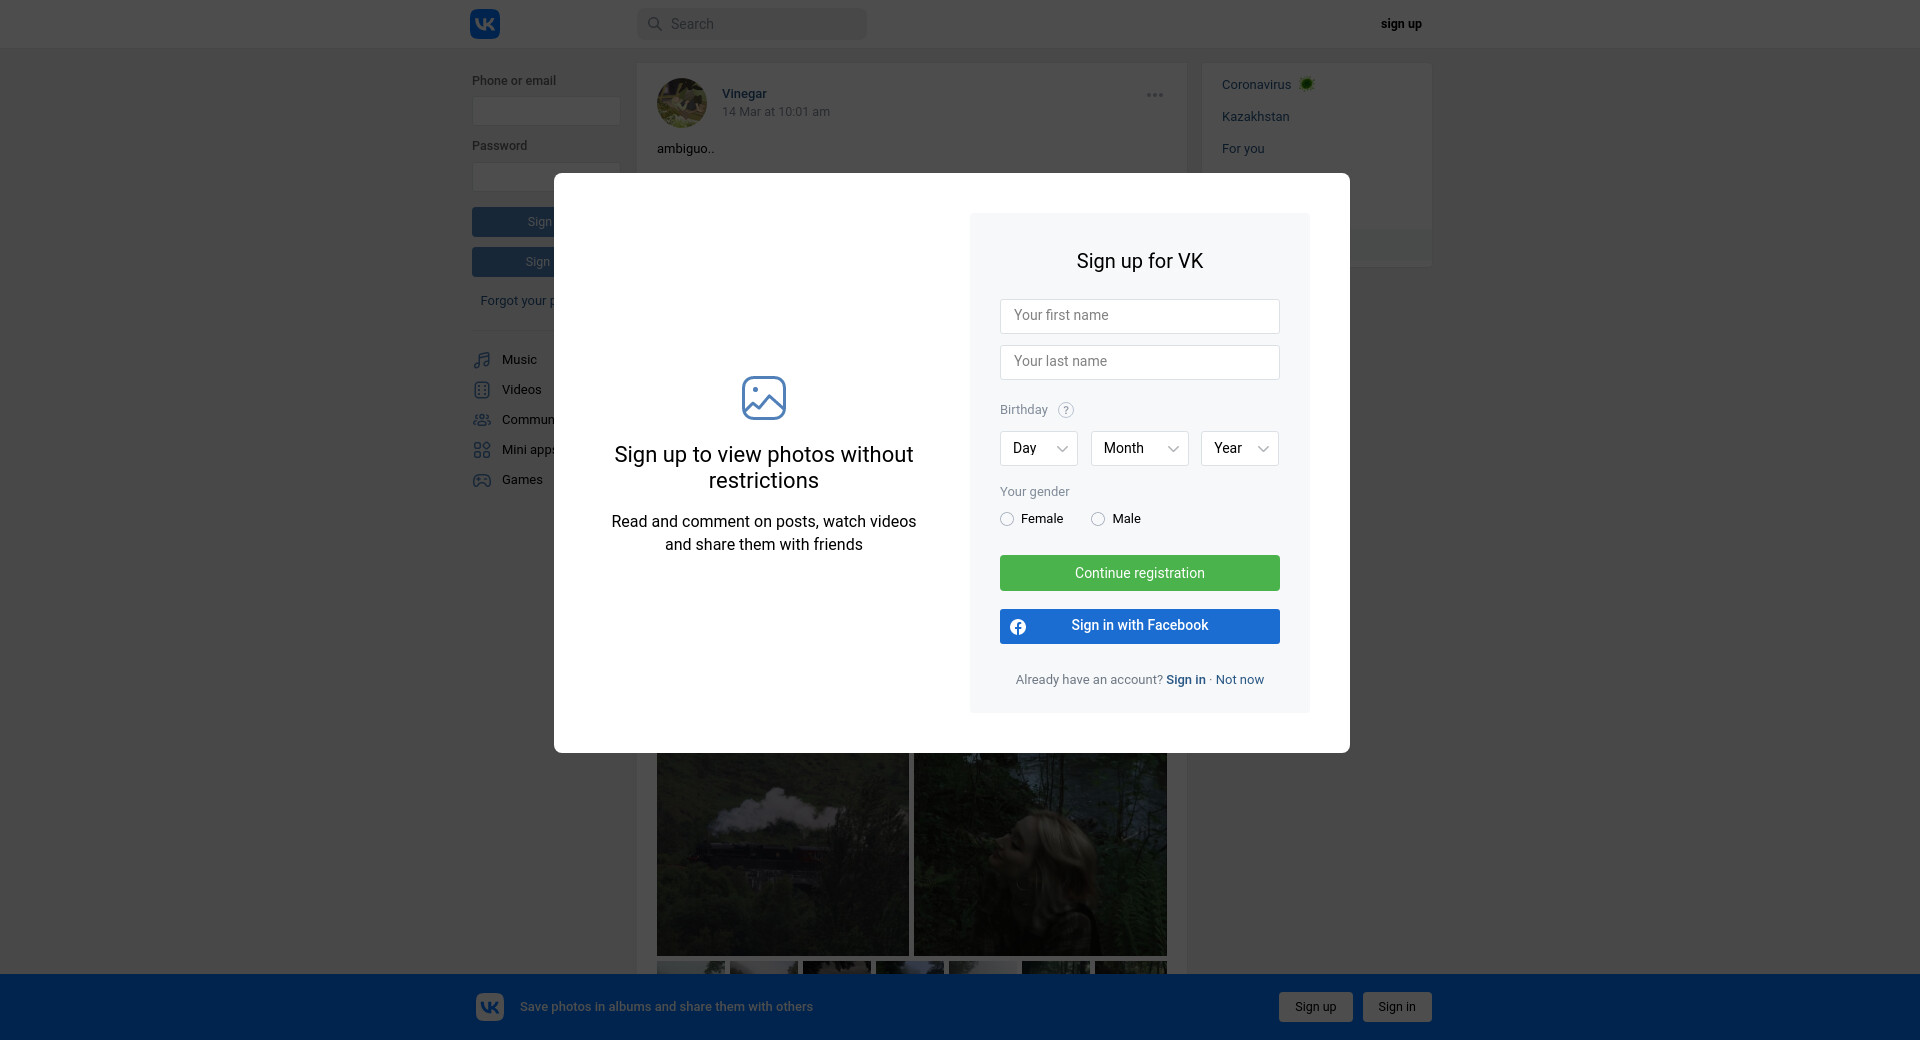Focus the Your first name field

pyautogui.click(x=1139, y=316)
